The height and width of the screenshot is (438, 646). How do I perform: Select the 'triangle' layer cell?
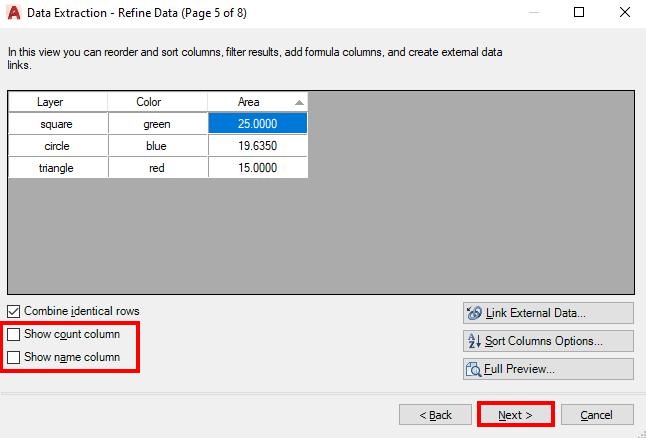point(58,168)
